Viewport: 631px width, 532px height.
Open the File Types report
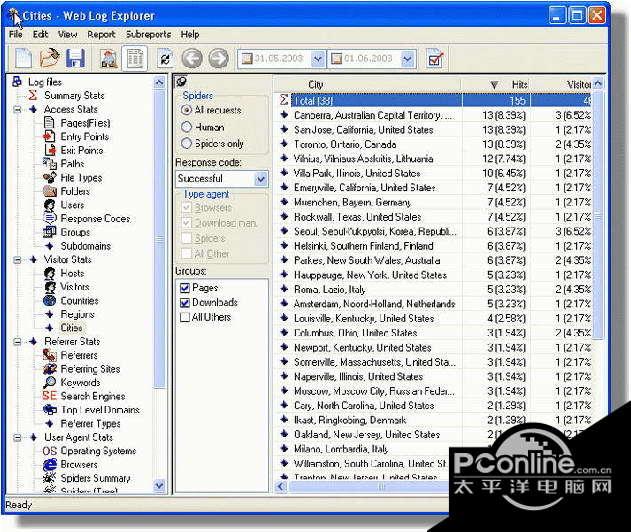(x=81, y=177)
